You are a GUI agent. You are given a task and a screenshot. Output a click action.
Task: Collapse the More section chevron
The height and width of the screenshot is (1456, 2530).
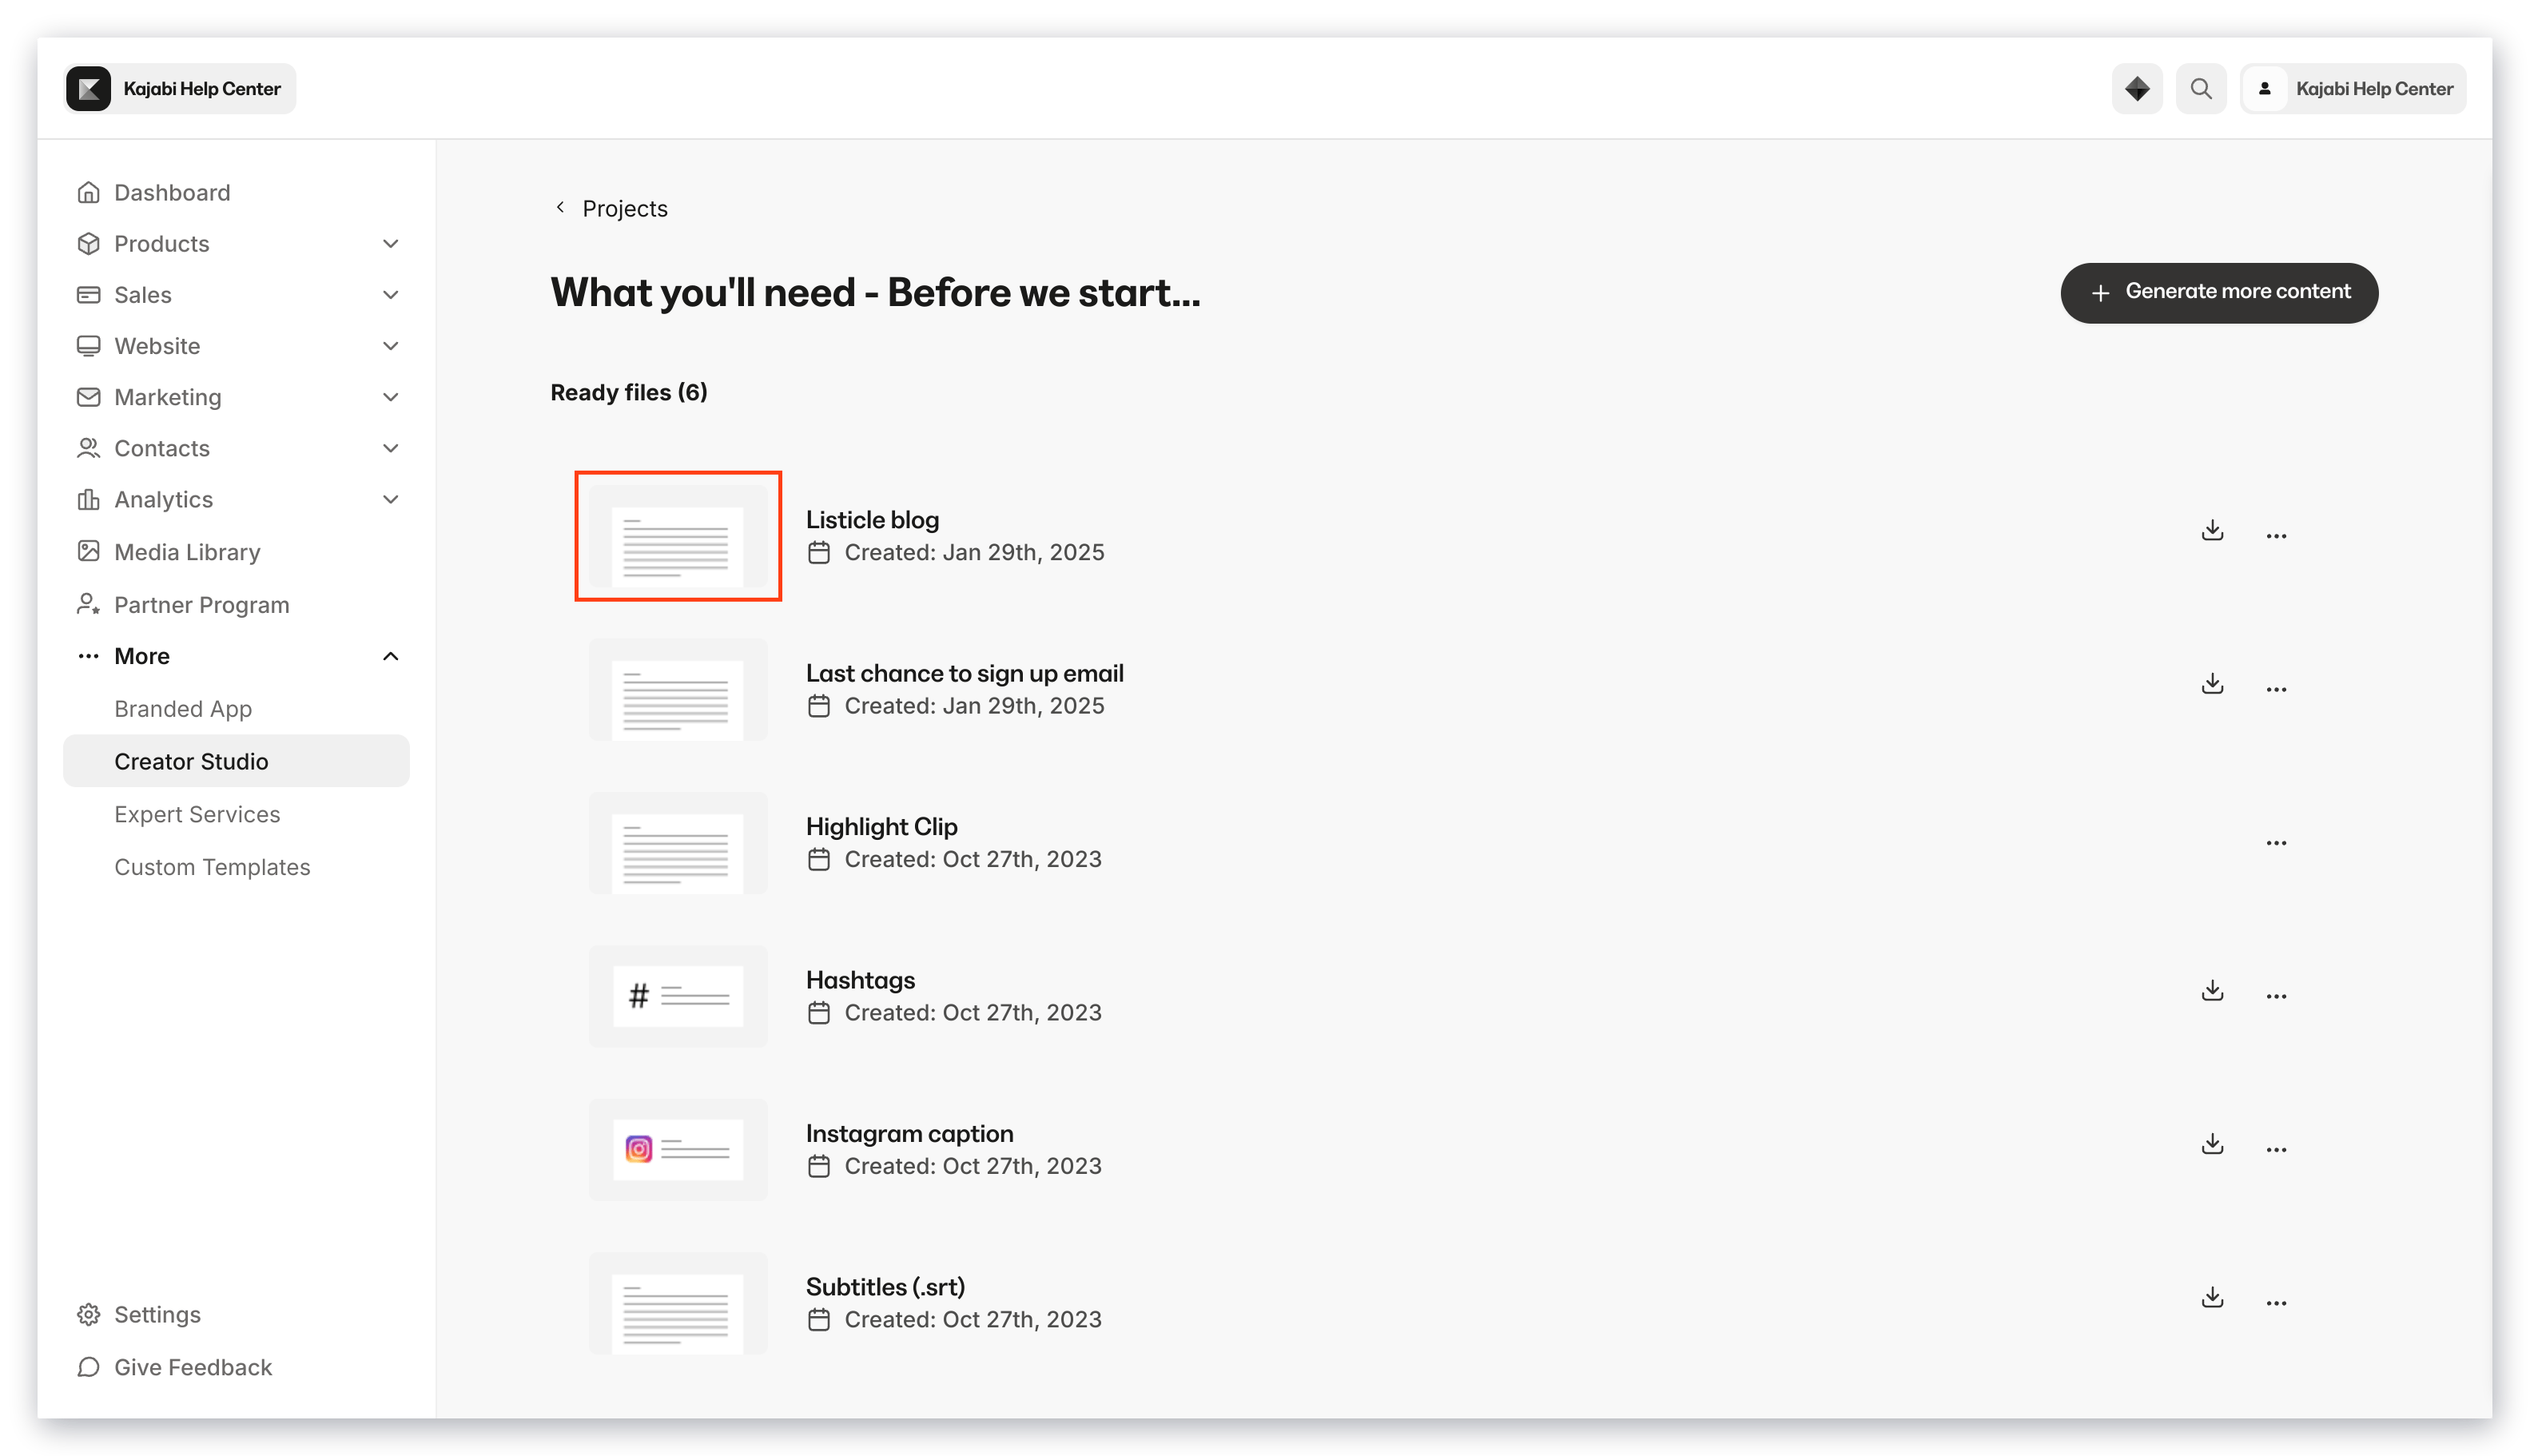(390, 656)
